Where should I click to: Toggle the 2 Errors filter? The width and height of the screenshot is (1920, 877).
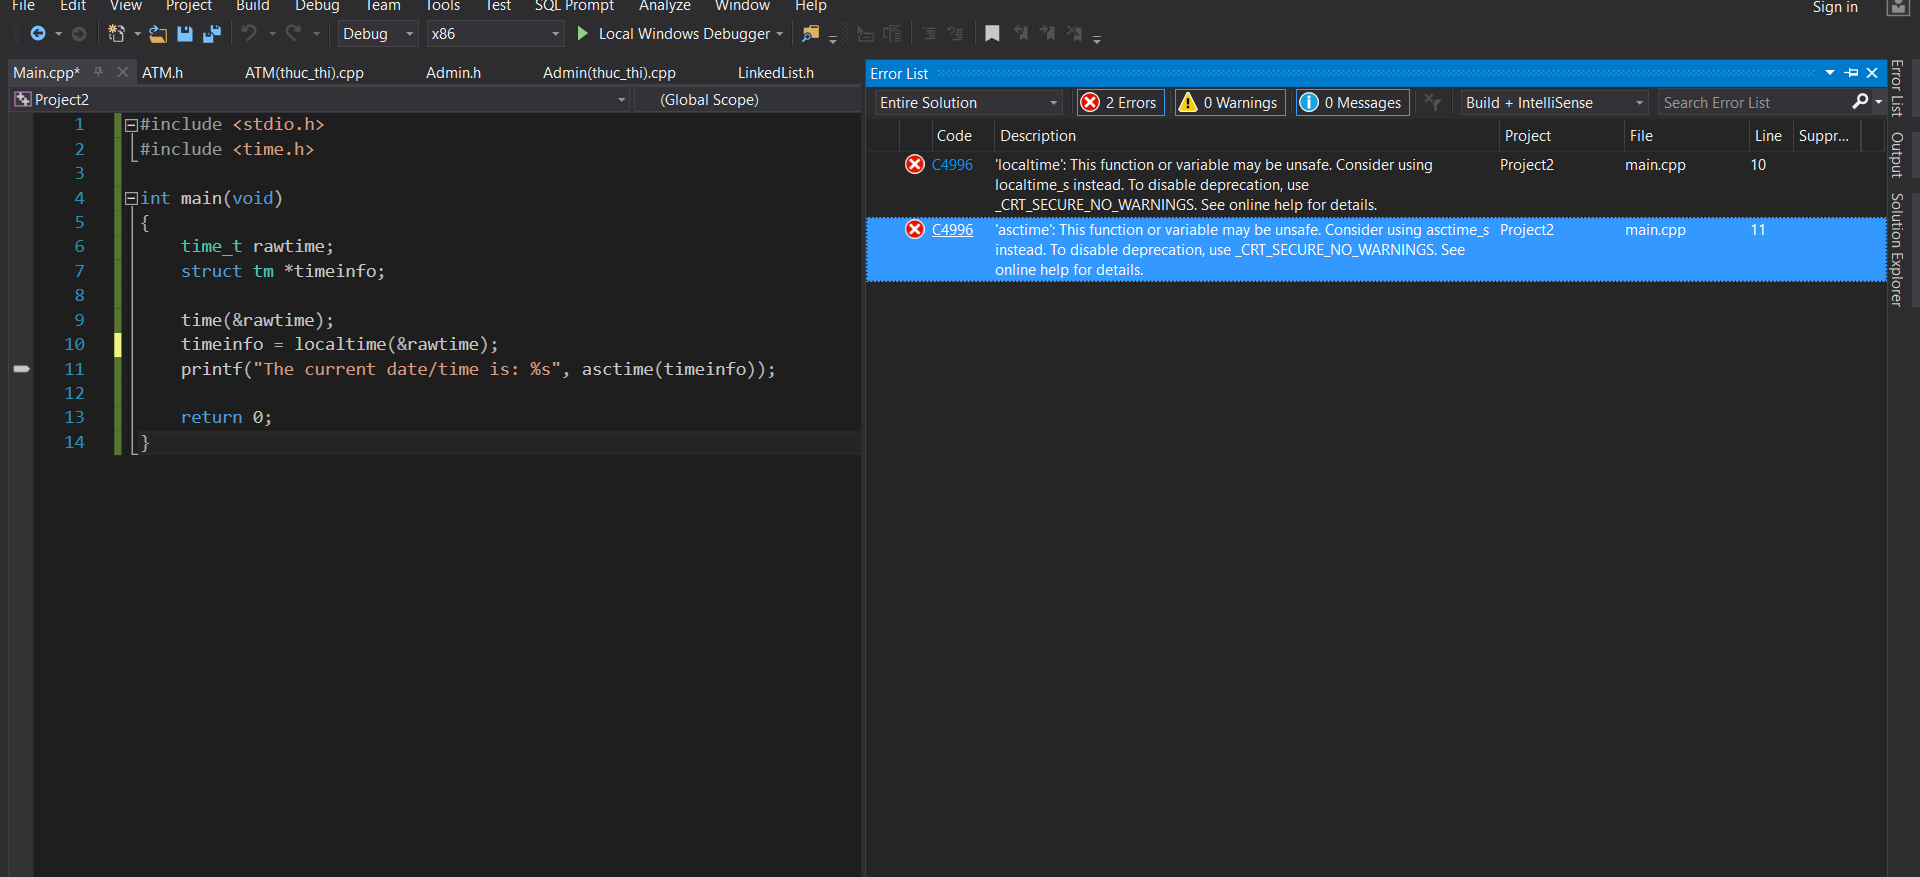1121,103
